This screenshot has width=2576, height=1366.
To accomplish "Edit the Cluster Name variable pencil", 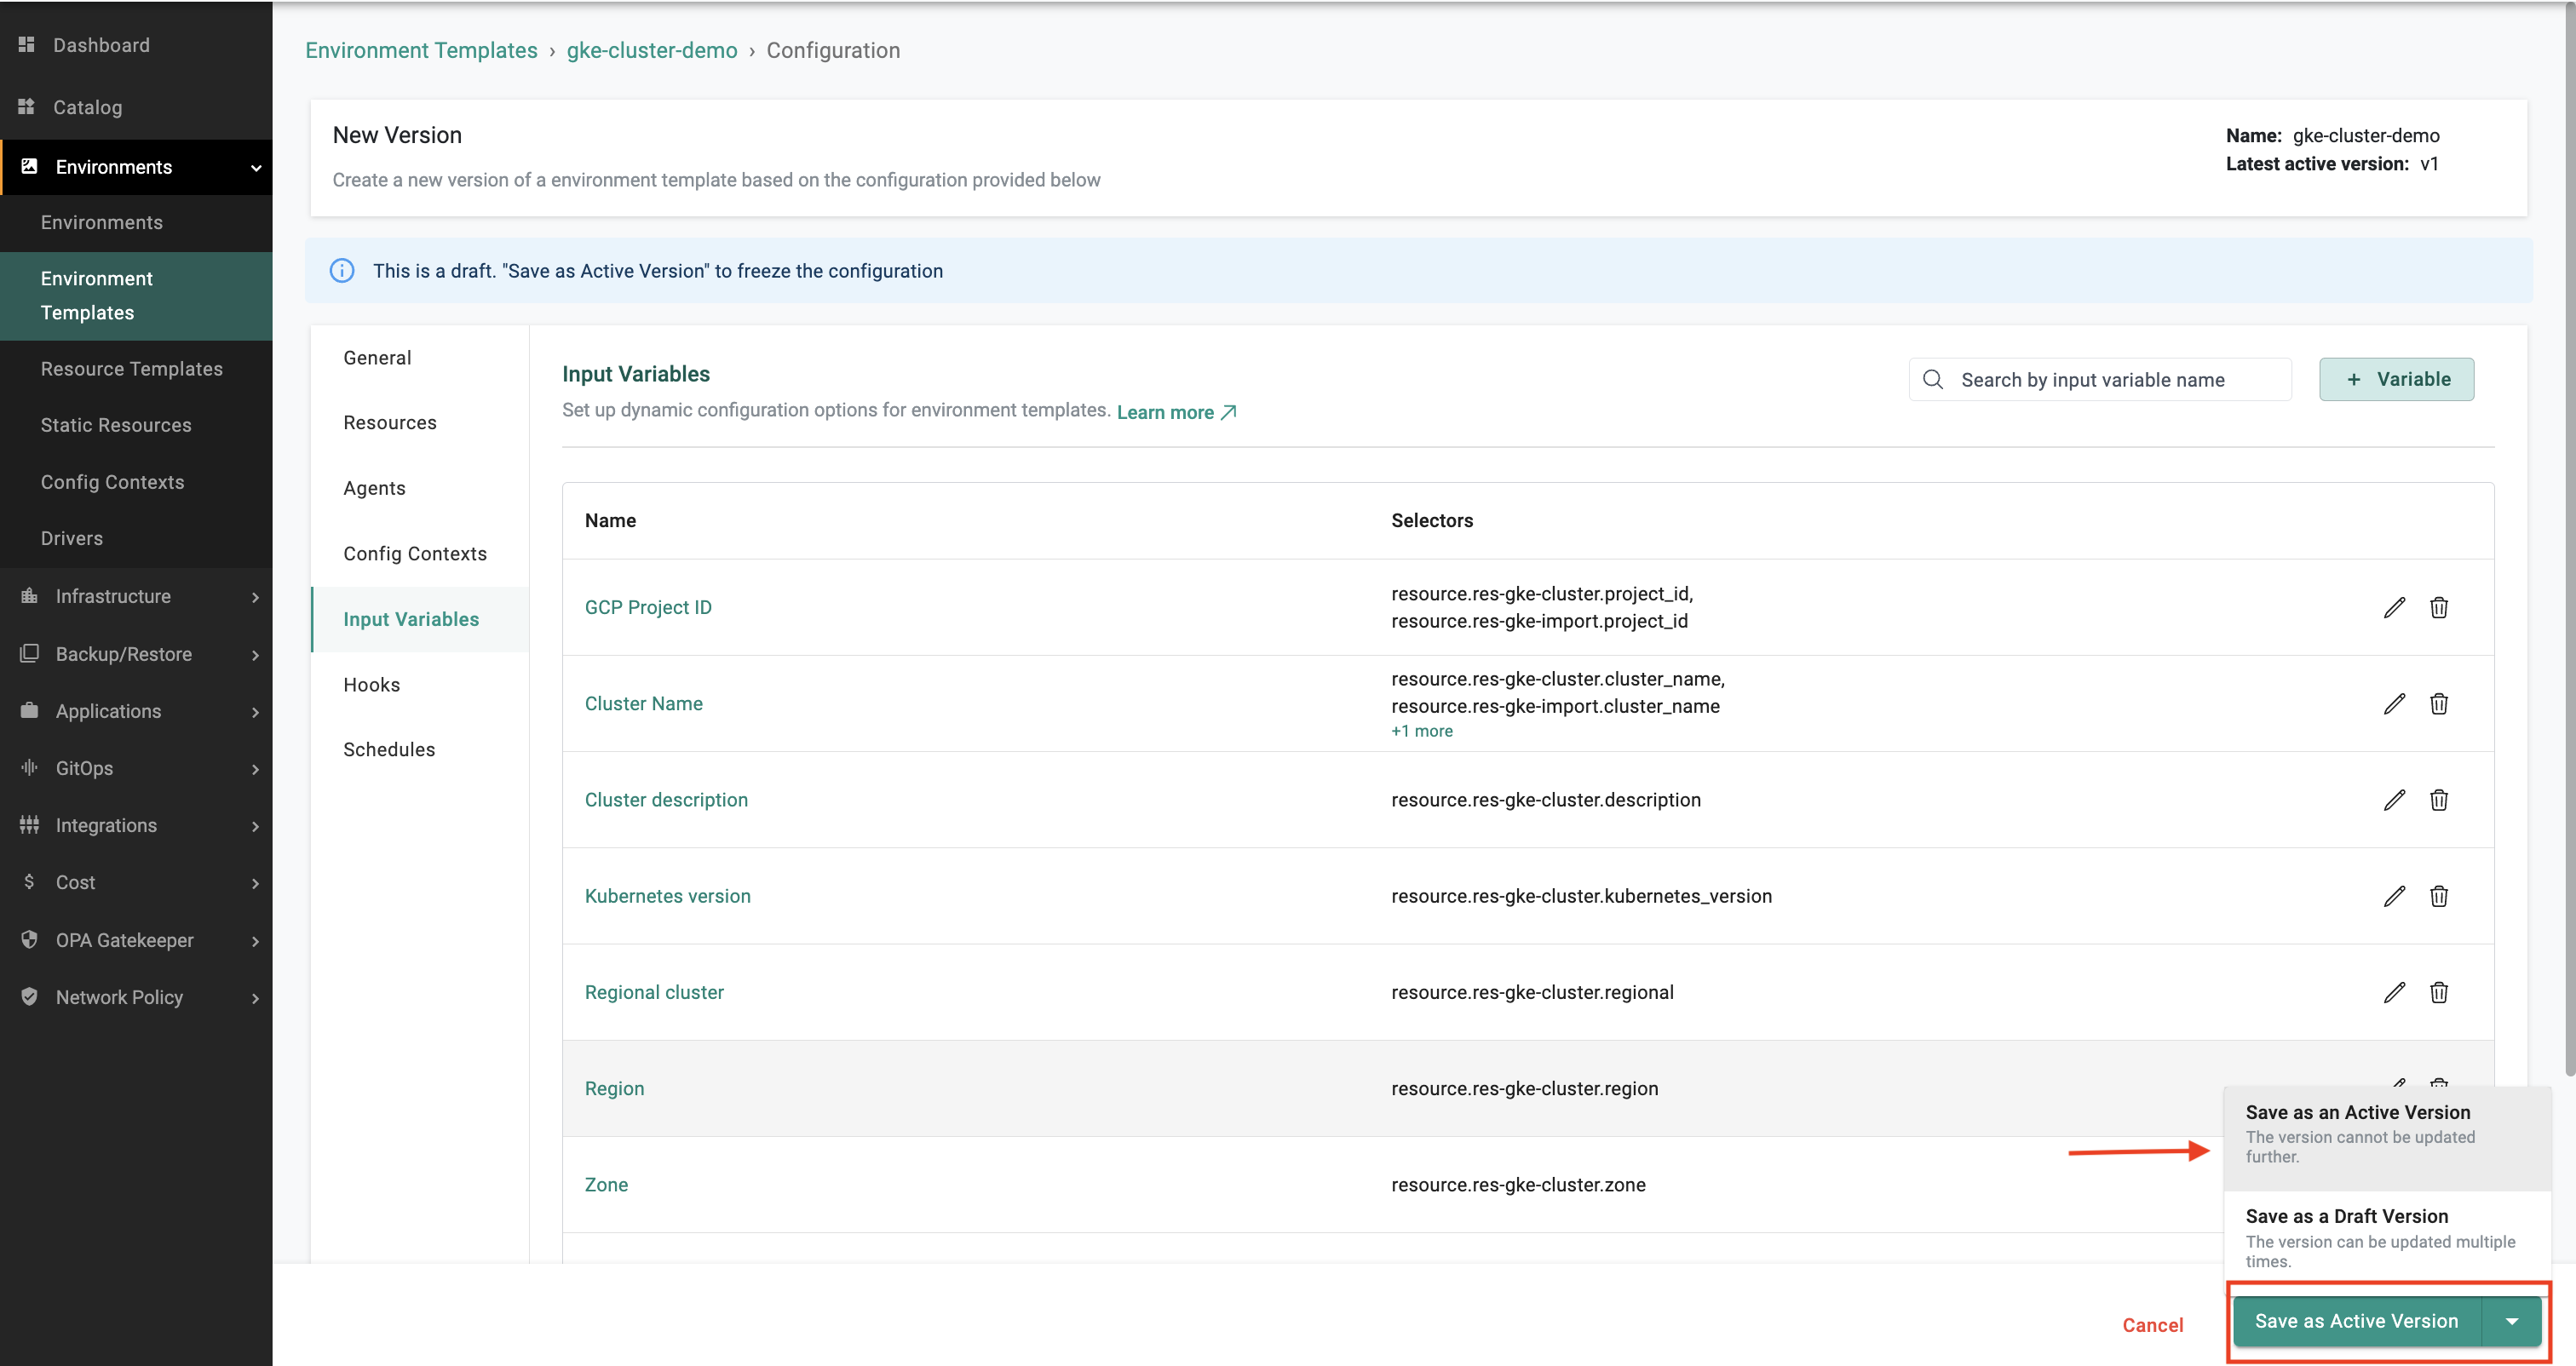I will point(2394,704).
